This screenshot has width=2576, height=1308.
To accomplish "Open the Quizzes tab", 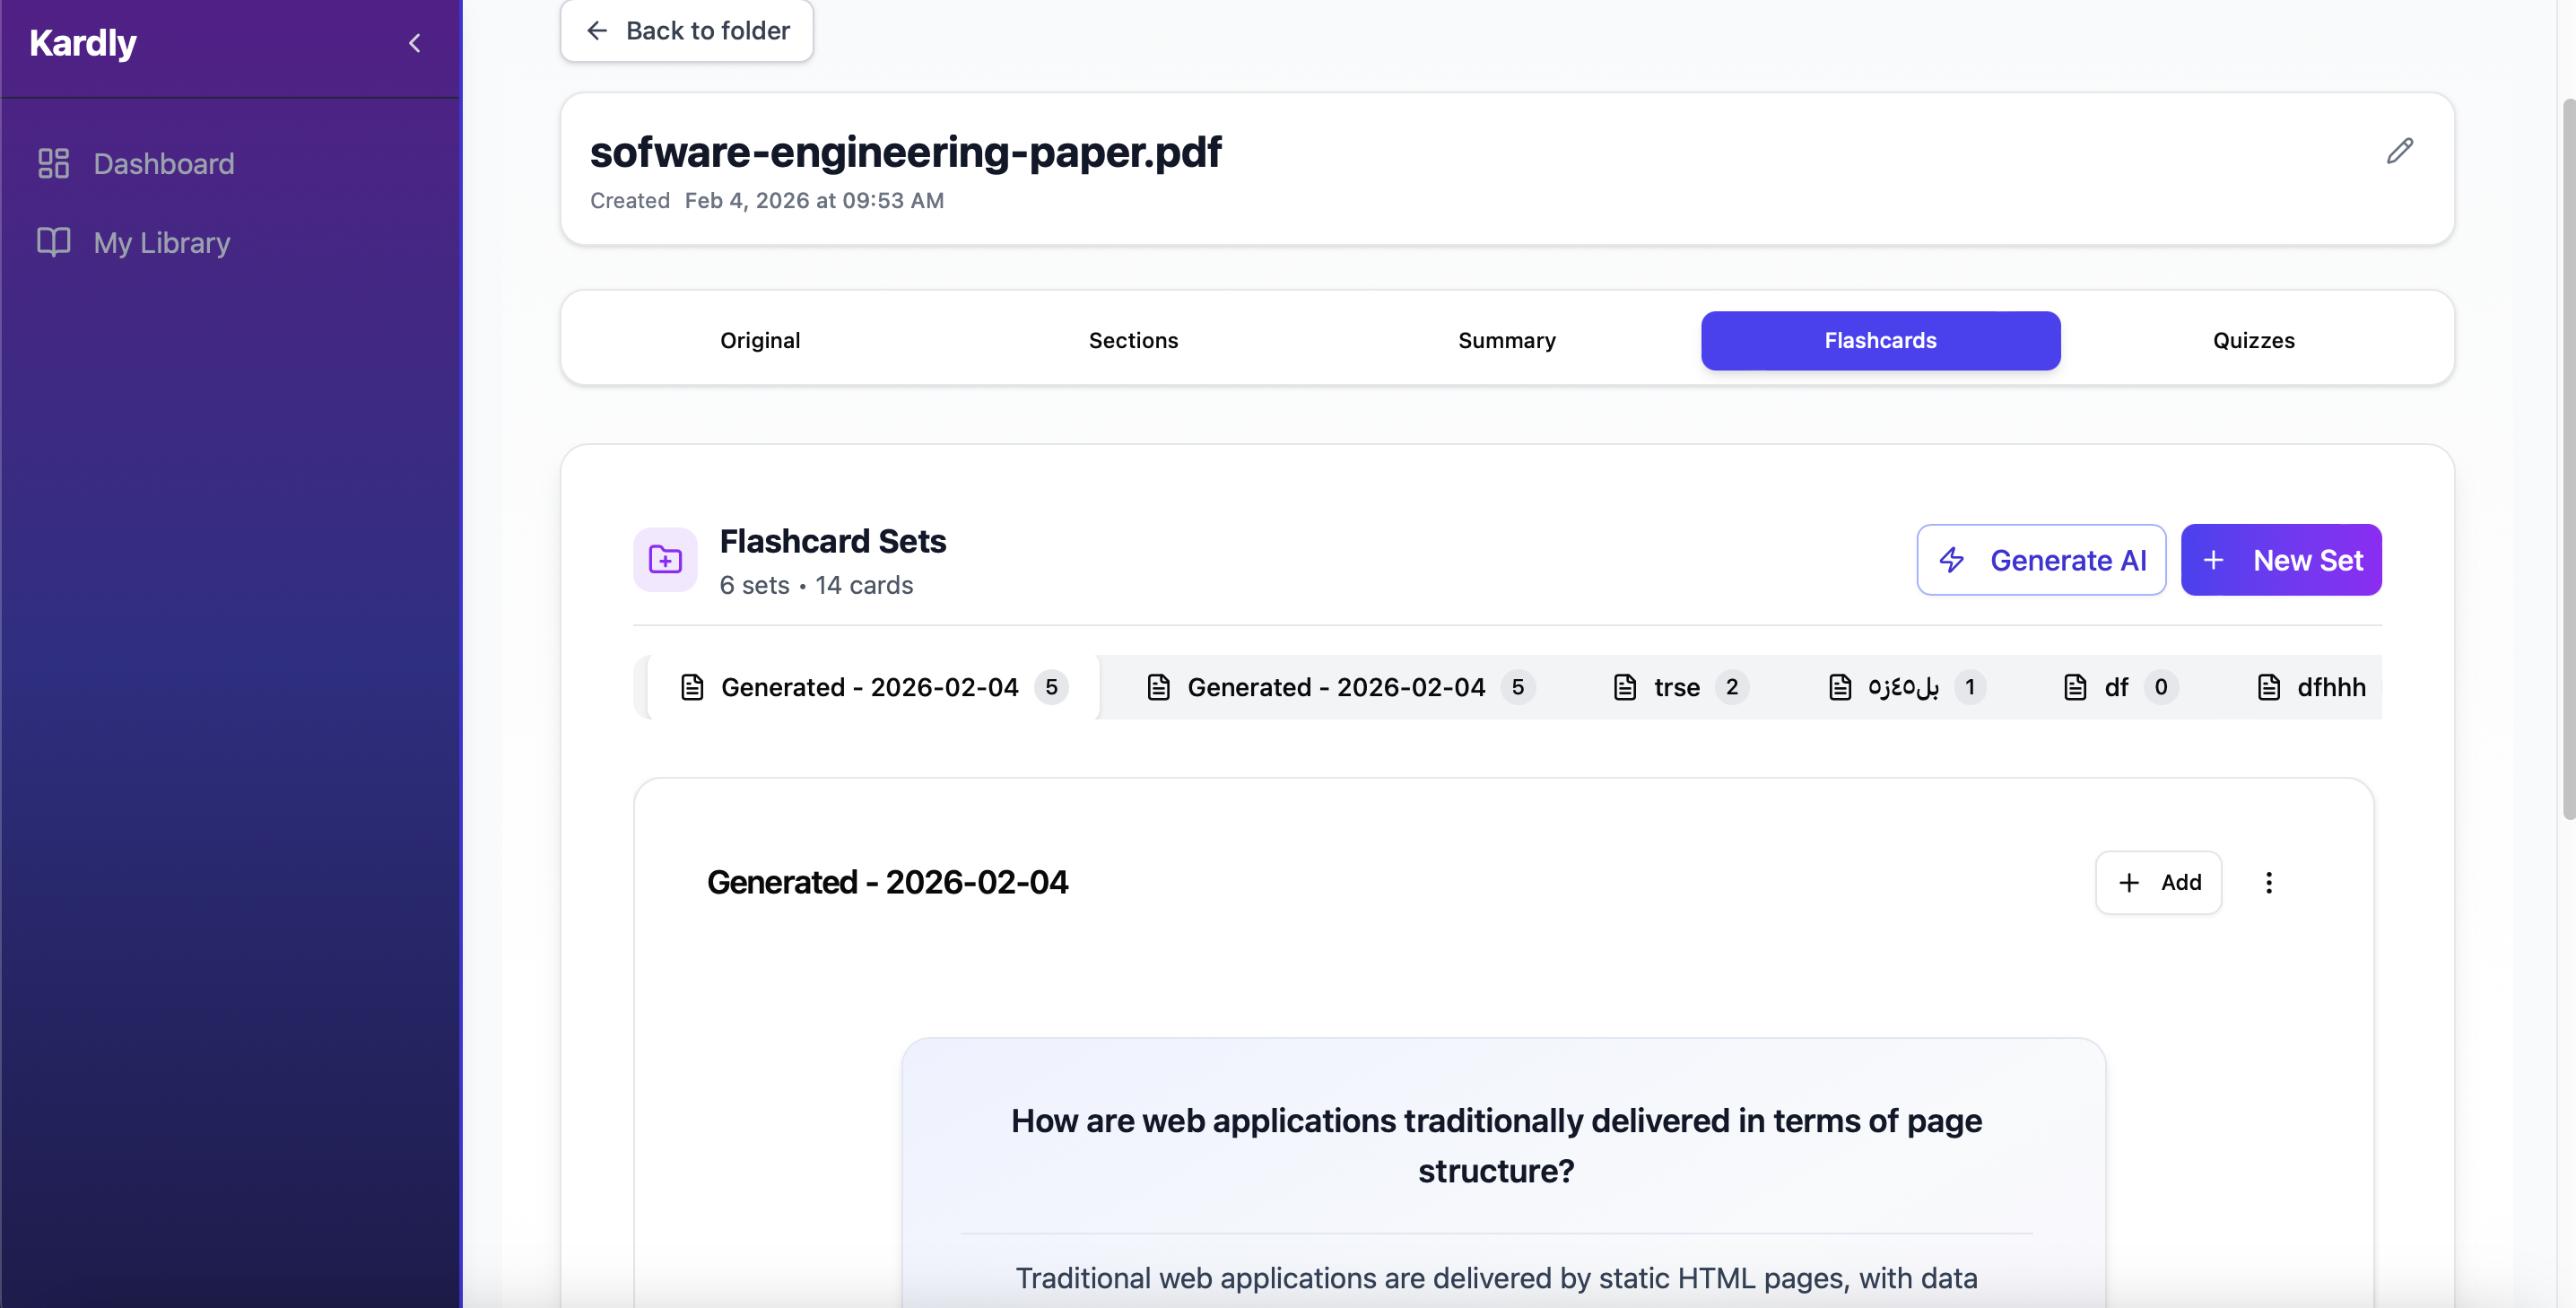I will coord(2253,340).
